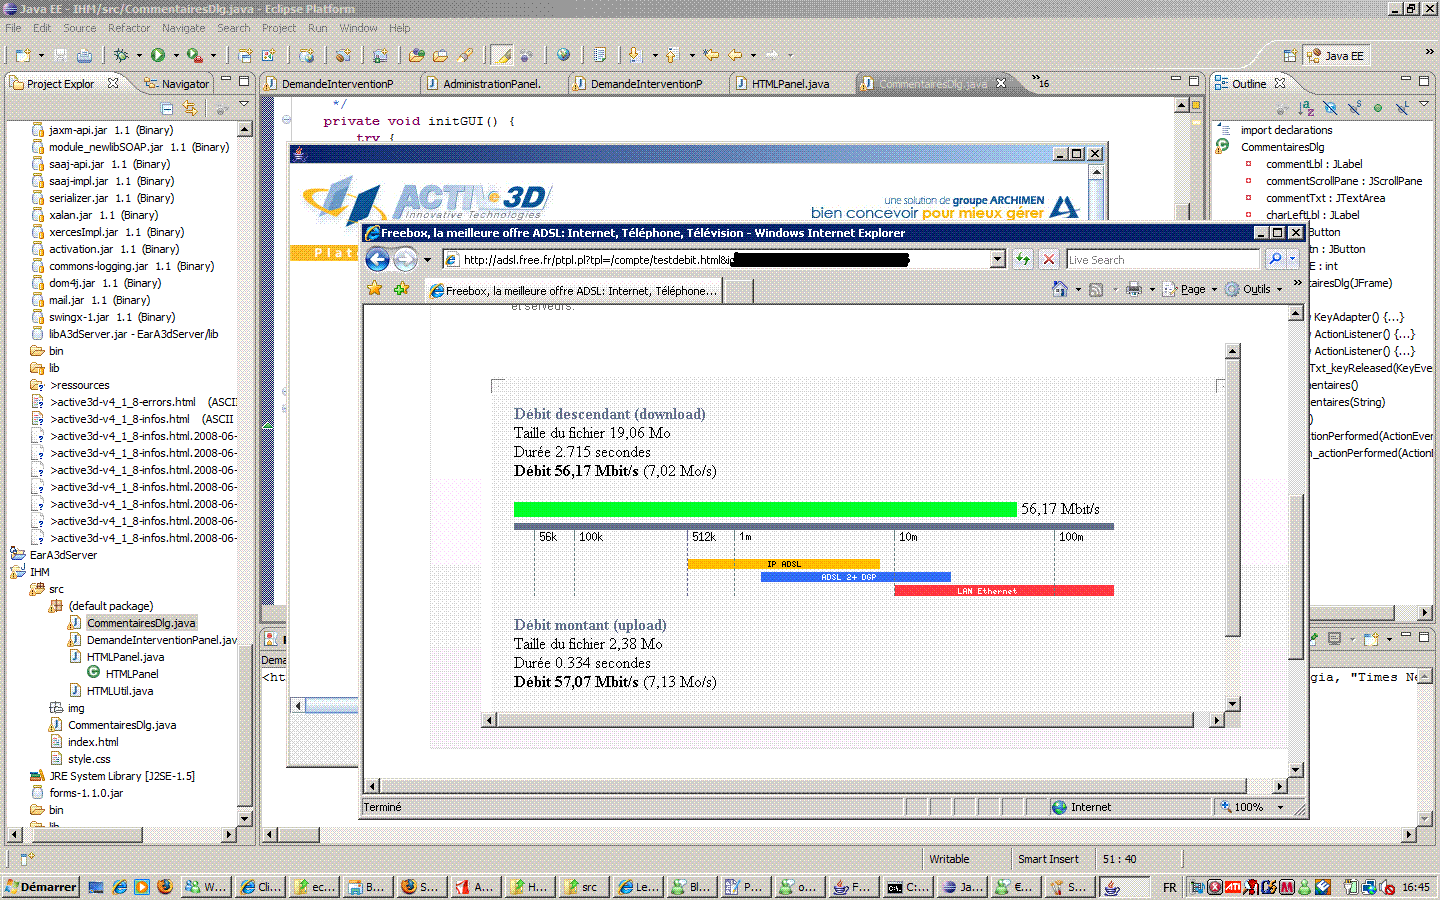Open the IE Page menu

[1189, 289]
